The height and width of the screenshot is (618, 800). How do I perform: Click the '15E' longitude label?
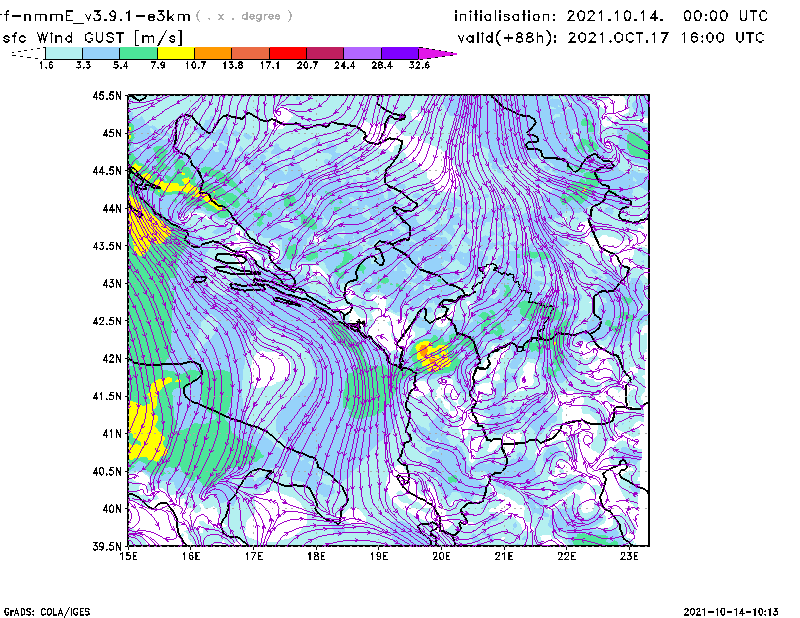128,556
